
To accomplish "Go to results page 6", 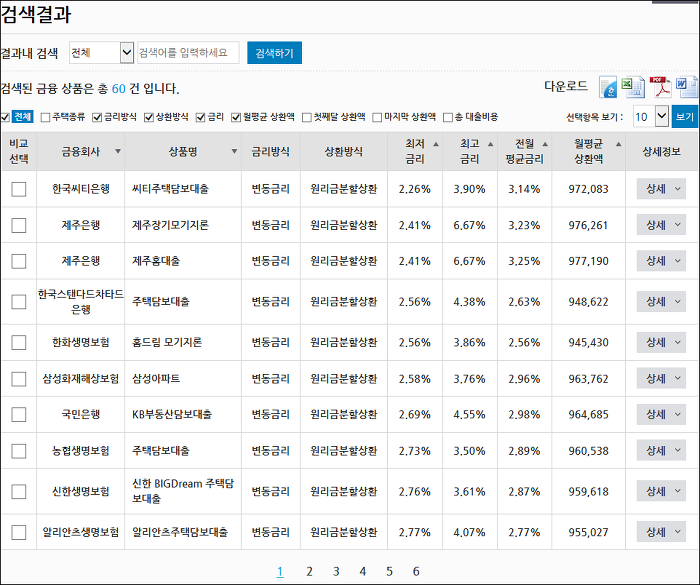I will (416, 572).
